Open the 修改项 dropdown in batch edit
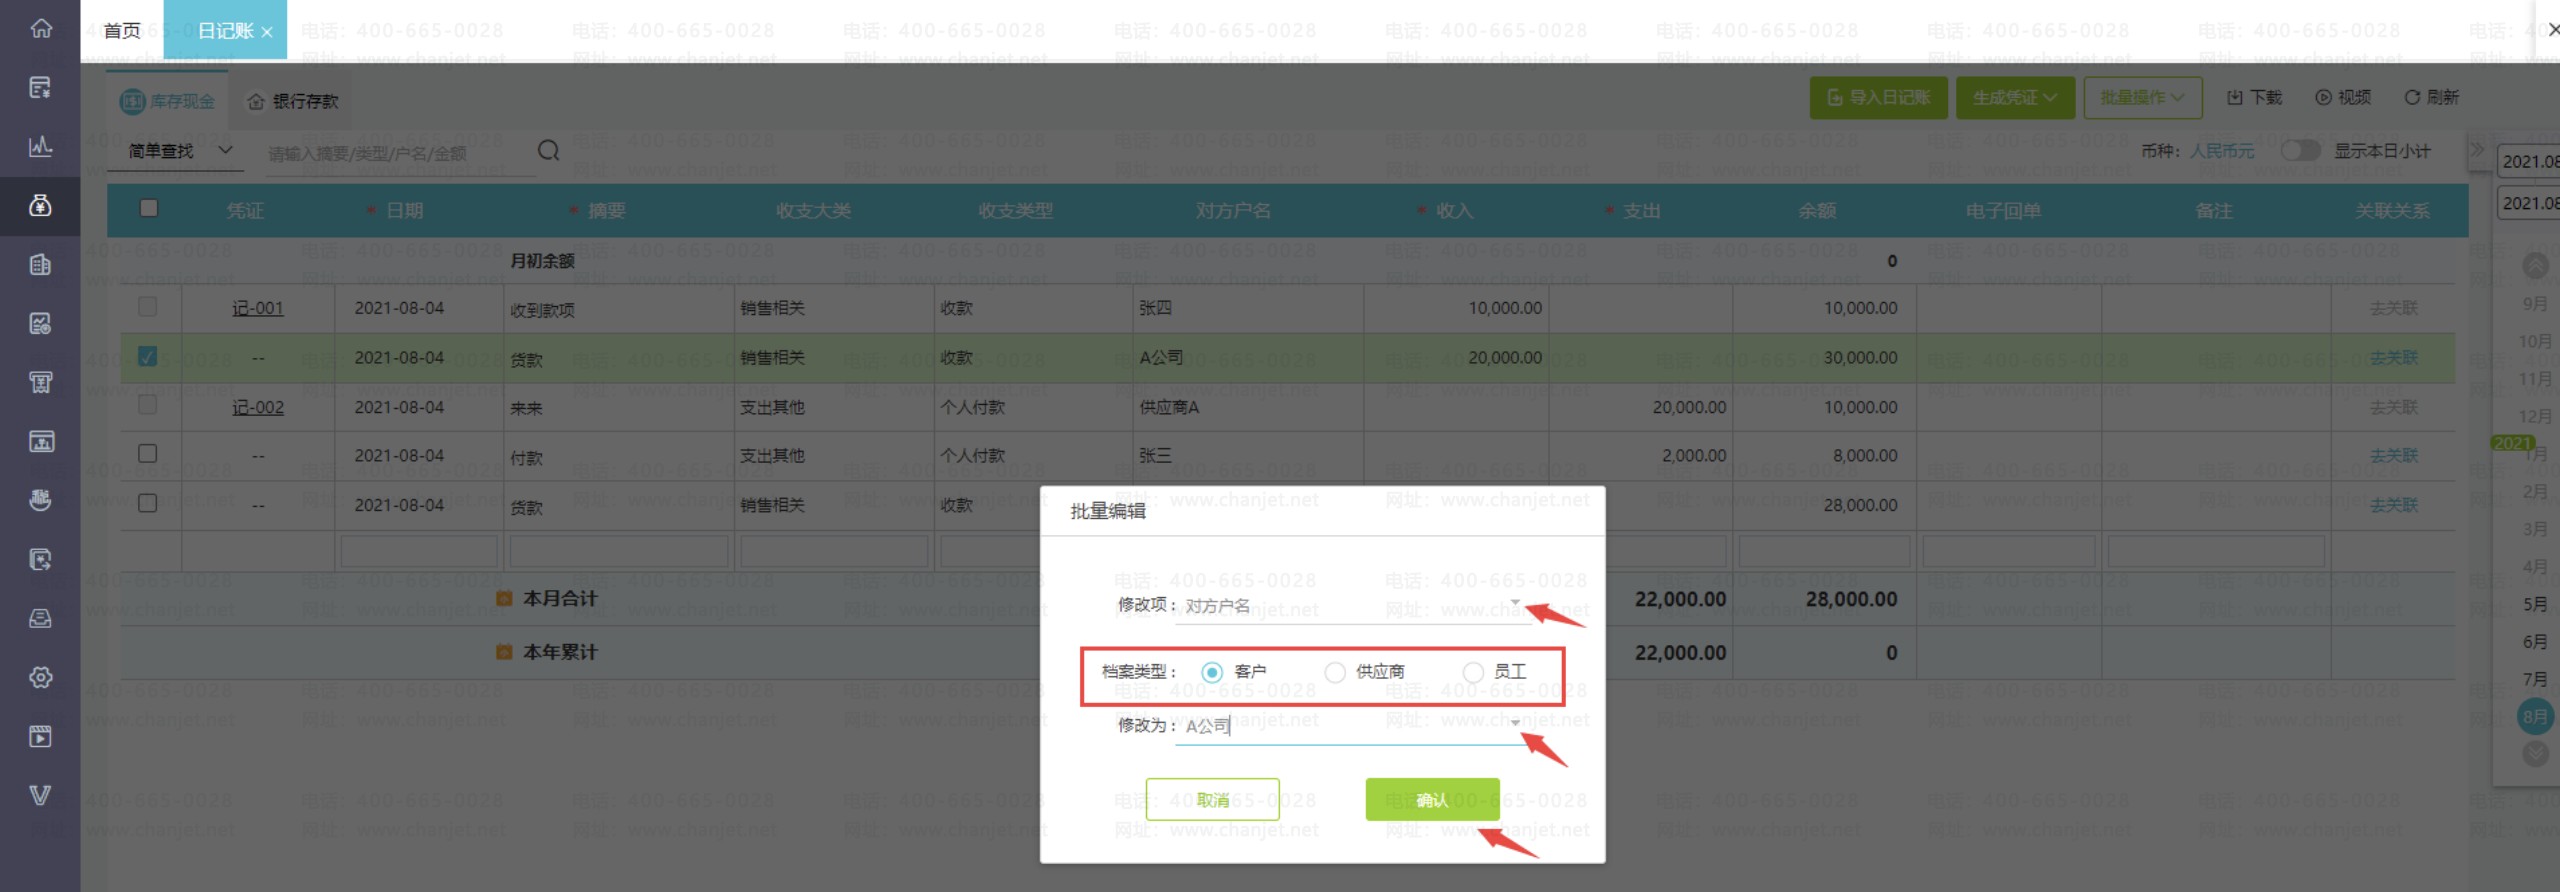Viewport: 2560px width, 892px height. (x=1353, y=606)
